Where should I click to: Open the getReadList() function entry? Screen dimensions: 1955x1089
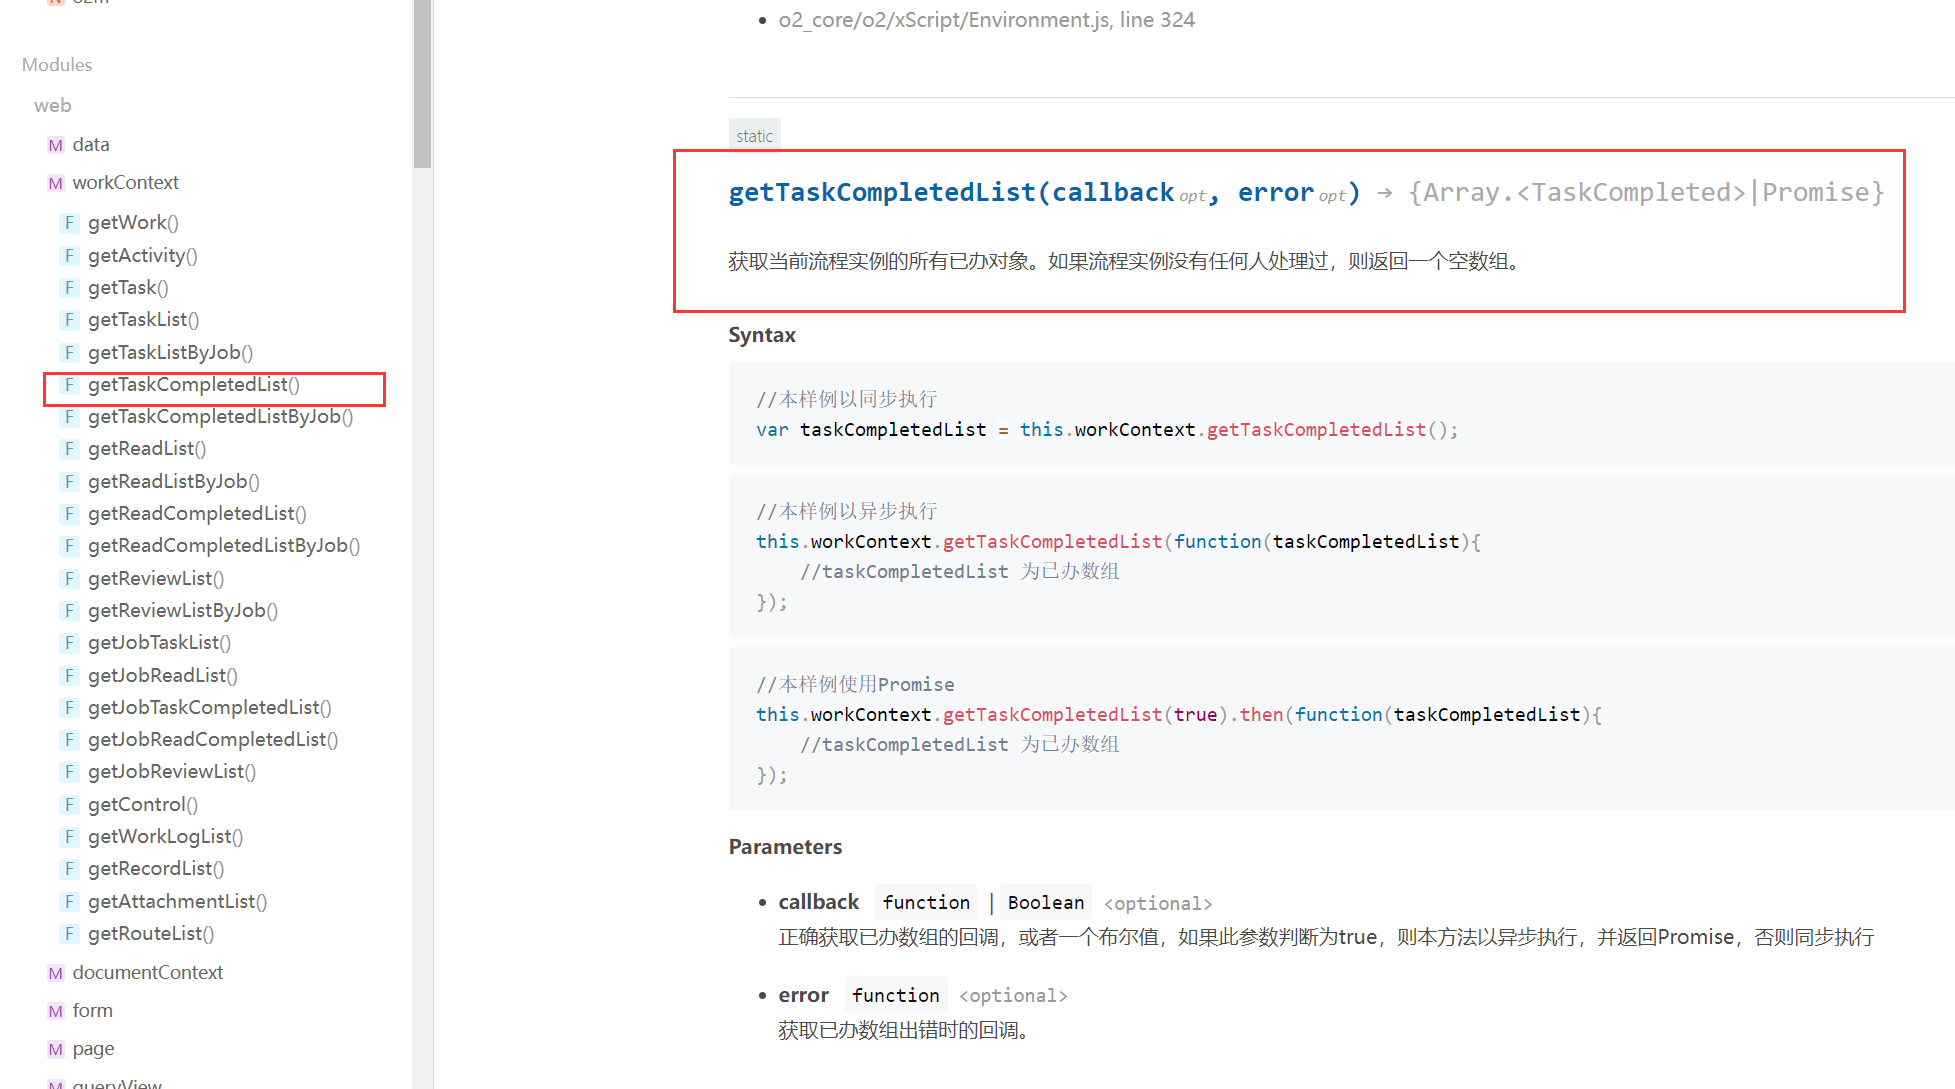[147, 448]
